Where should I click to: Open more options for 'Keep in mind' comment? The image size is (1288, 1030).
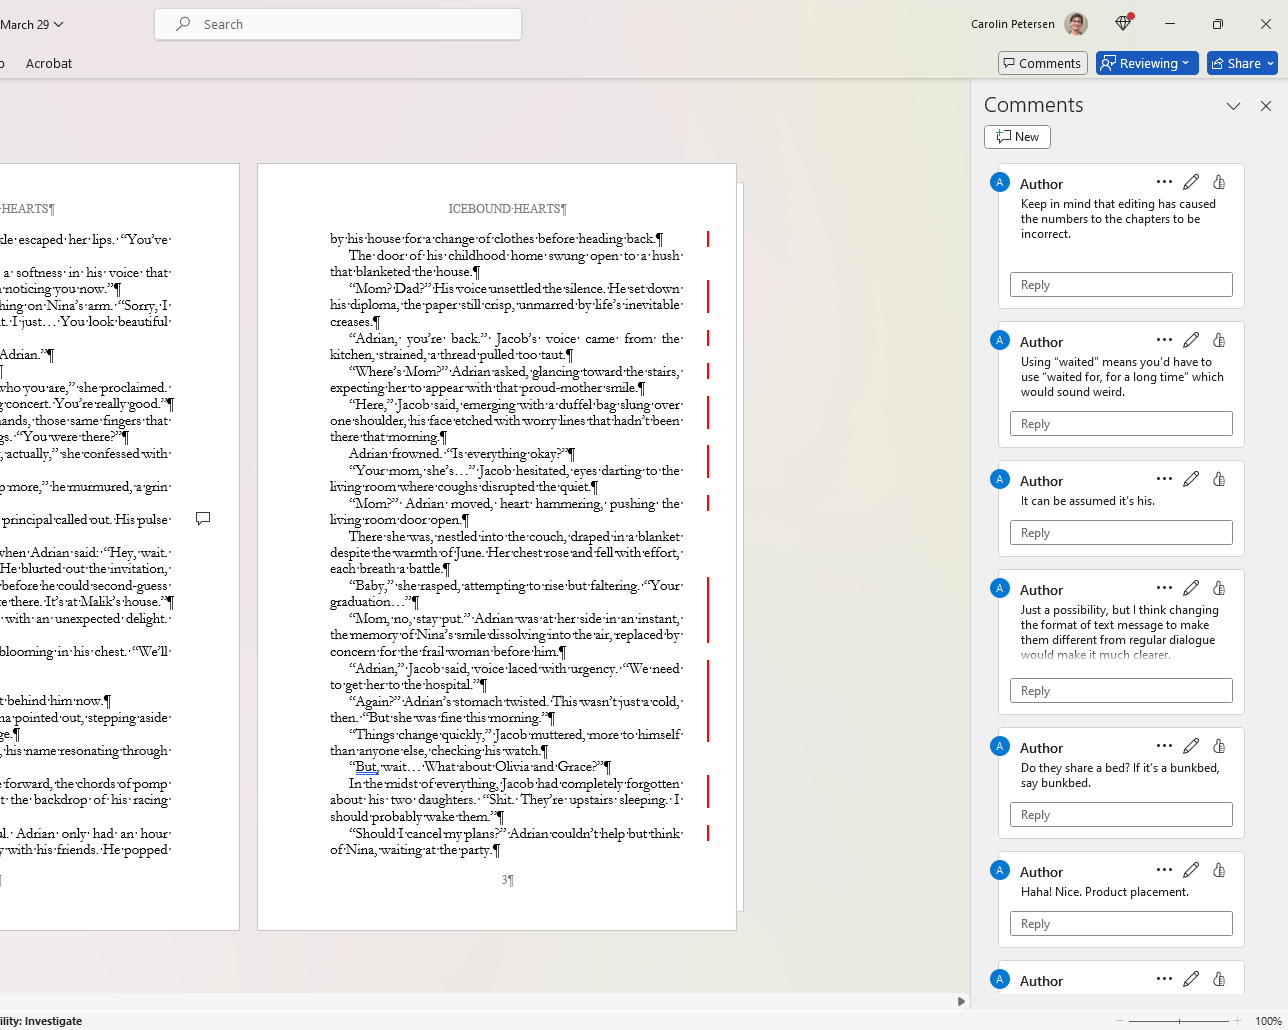[x=1164, y=182]
